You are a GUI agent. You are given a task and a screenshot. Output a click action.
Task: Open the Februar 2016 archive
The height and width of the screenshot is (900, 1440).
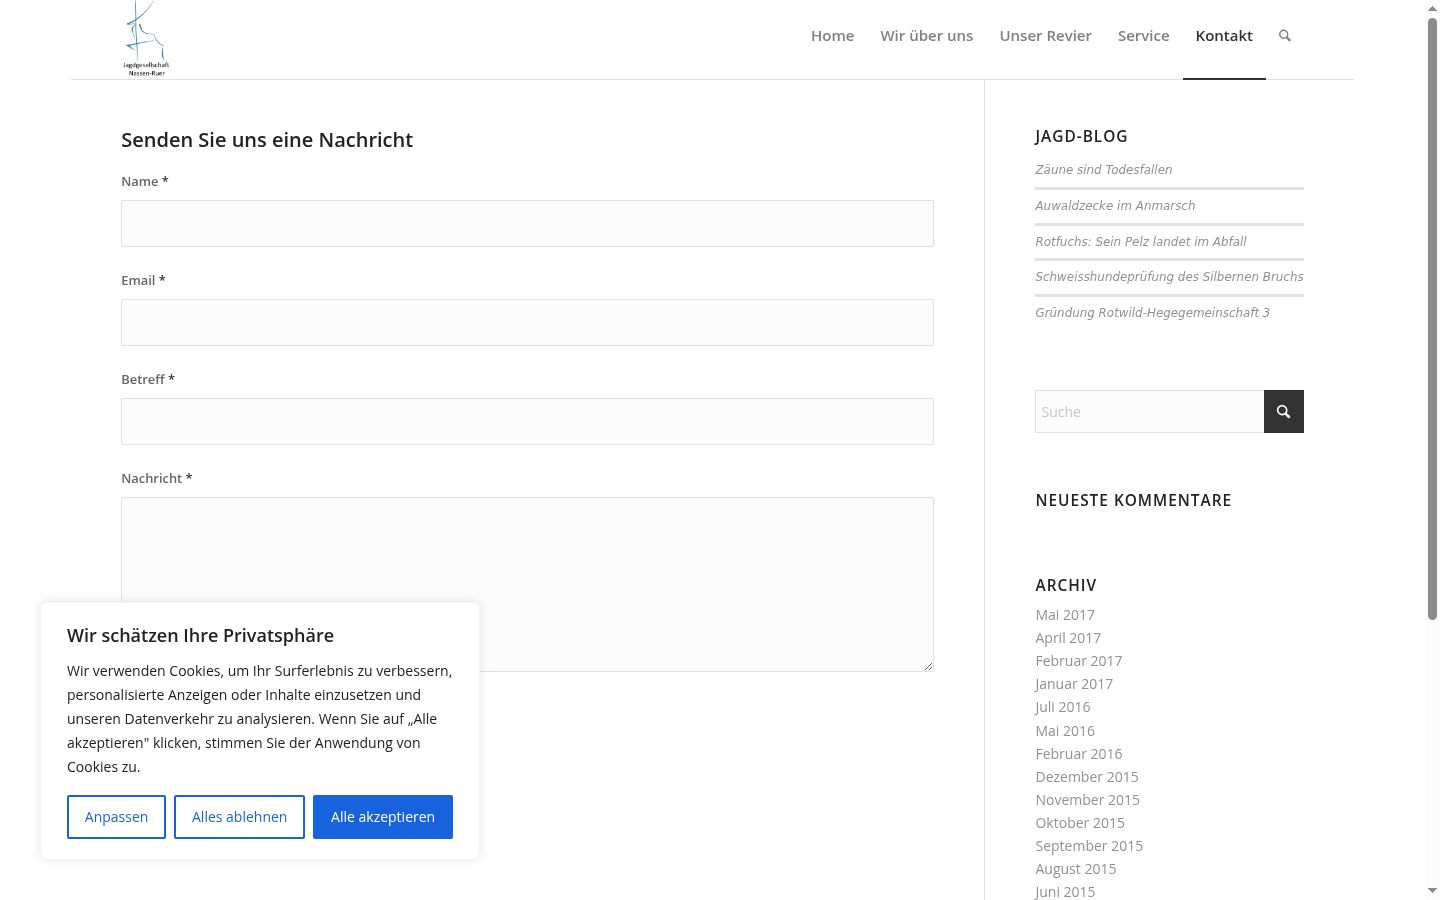pos(1079,754)
